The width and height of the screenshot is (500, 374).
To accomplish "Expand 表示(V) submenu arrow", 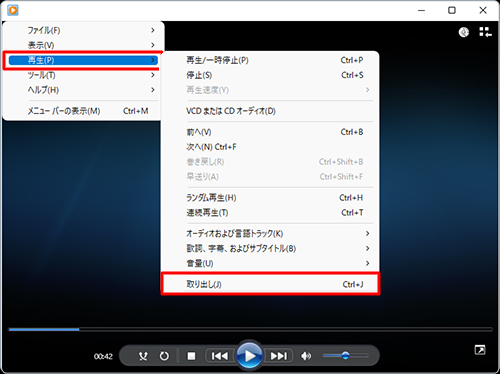I will click(153, 45).
